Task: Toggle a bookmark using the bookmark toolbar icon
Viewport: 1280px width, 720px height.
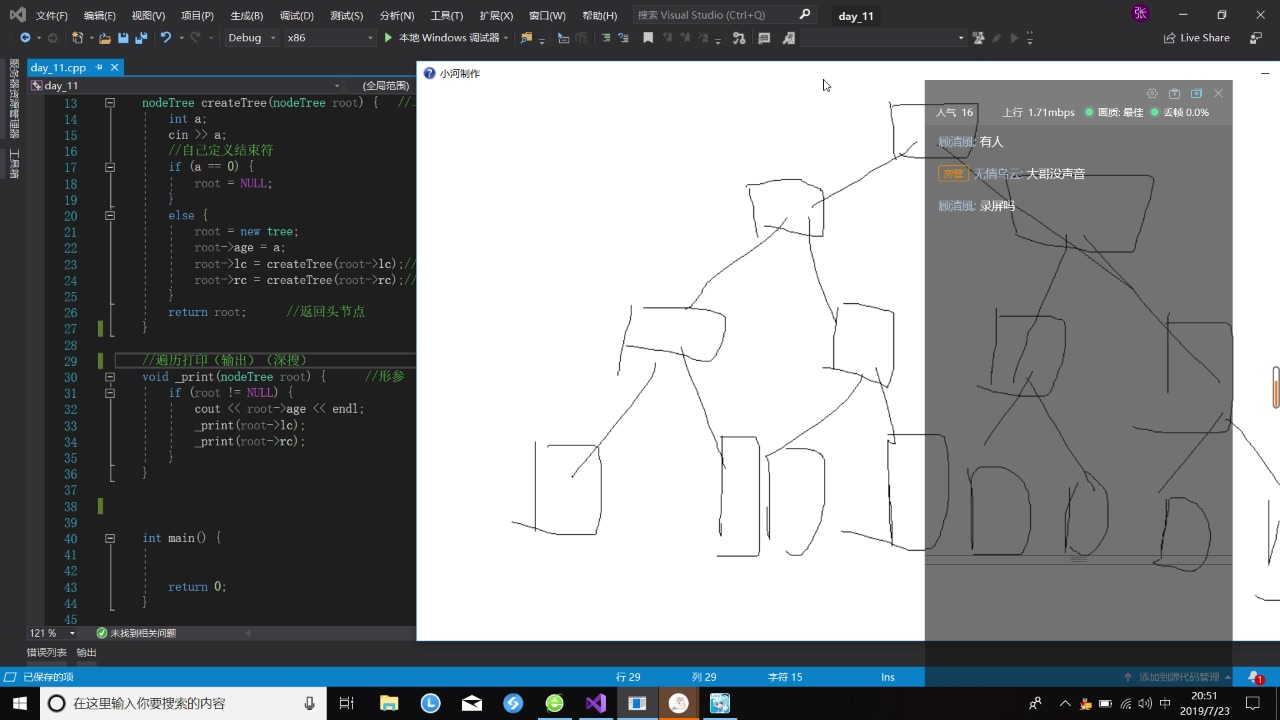Action: pos(648,38)
